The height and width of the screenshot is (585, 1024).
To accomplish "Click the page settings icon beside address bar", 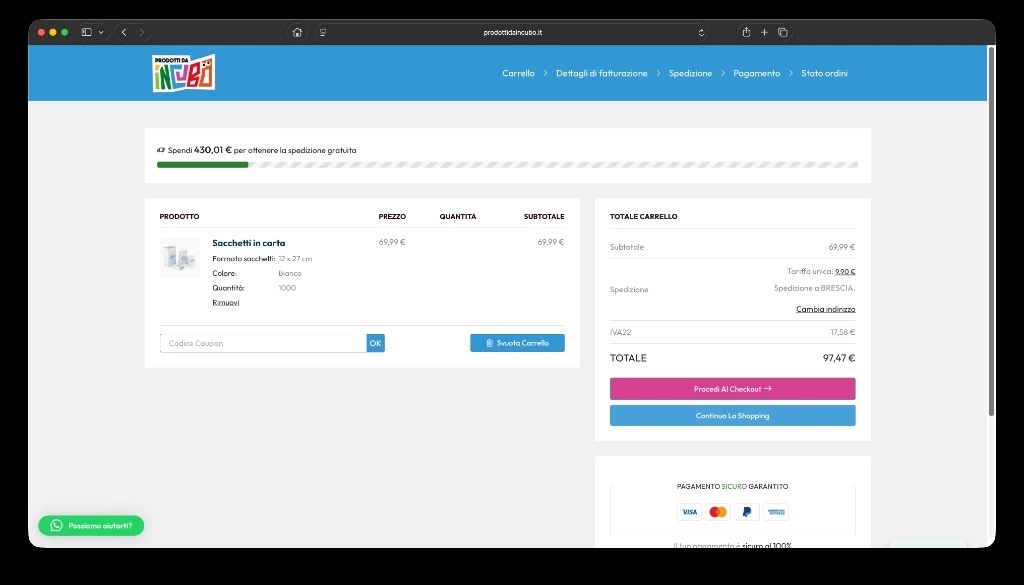I will pyautogui.click(x=323, y=32).
